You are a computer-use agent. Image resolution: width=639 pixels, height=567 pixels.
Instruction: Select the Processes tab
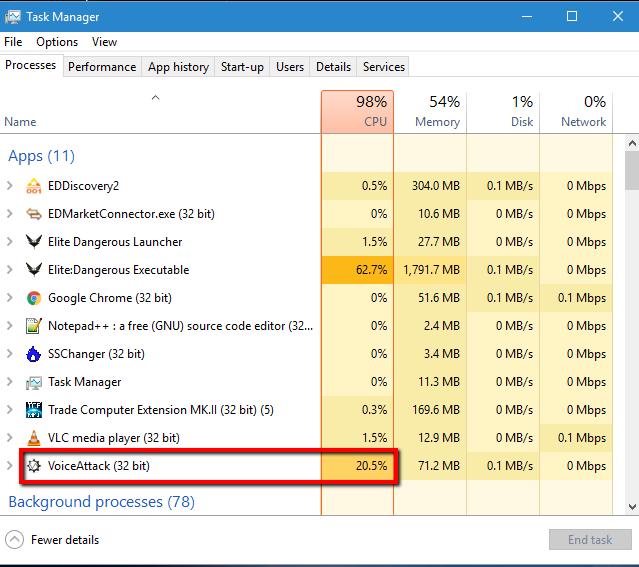pyautogui.click(x=31, y=65)
